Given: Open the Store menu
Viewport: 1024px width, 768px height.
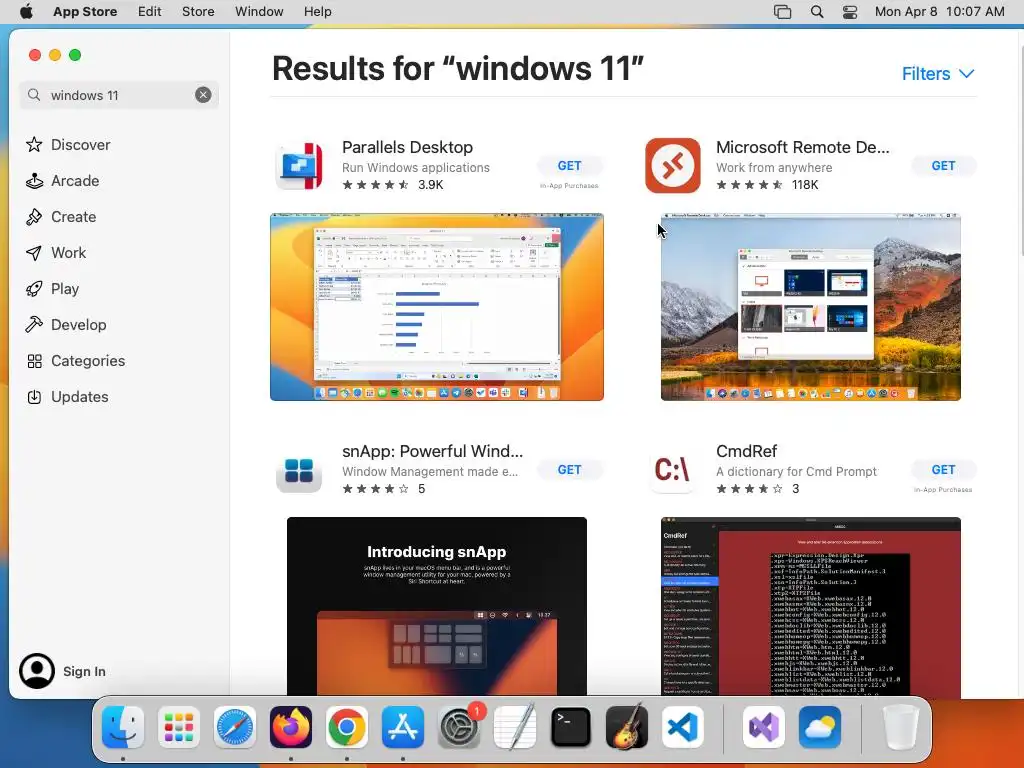Looking at the screenshot, I should tap(198, 11).
